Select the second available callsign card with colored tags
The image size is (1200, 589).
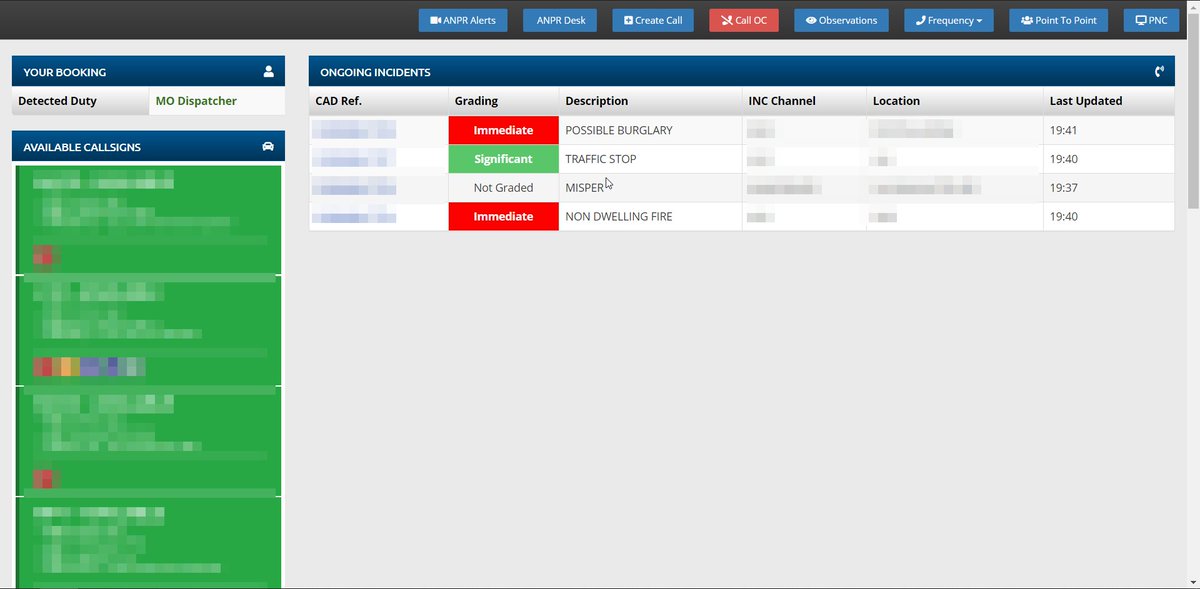[x=148, y=331]
